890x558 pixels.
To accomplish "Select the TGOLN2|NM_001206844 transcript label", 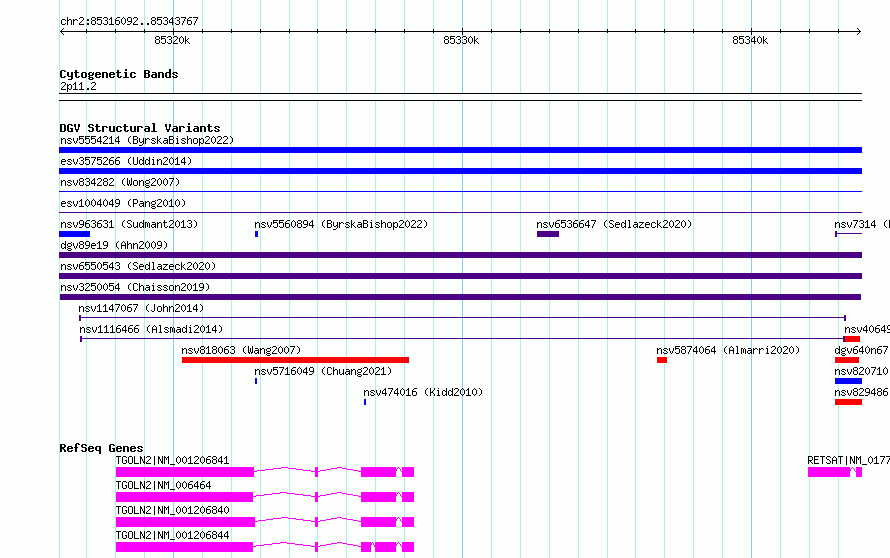I will 173,535.
